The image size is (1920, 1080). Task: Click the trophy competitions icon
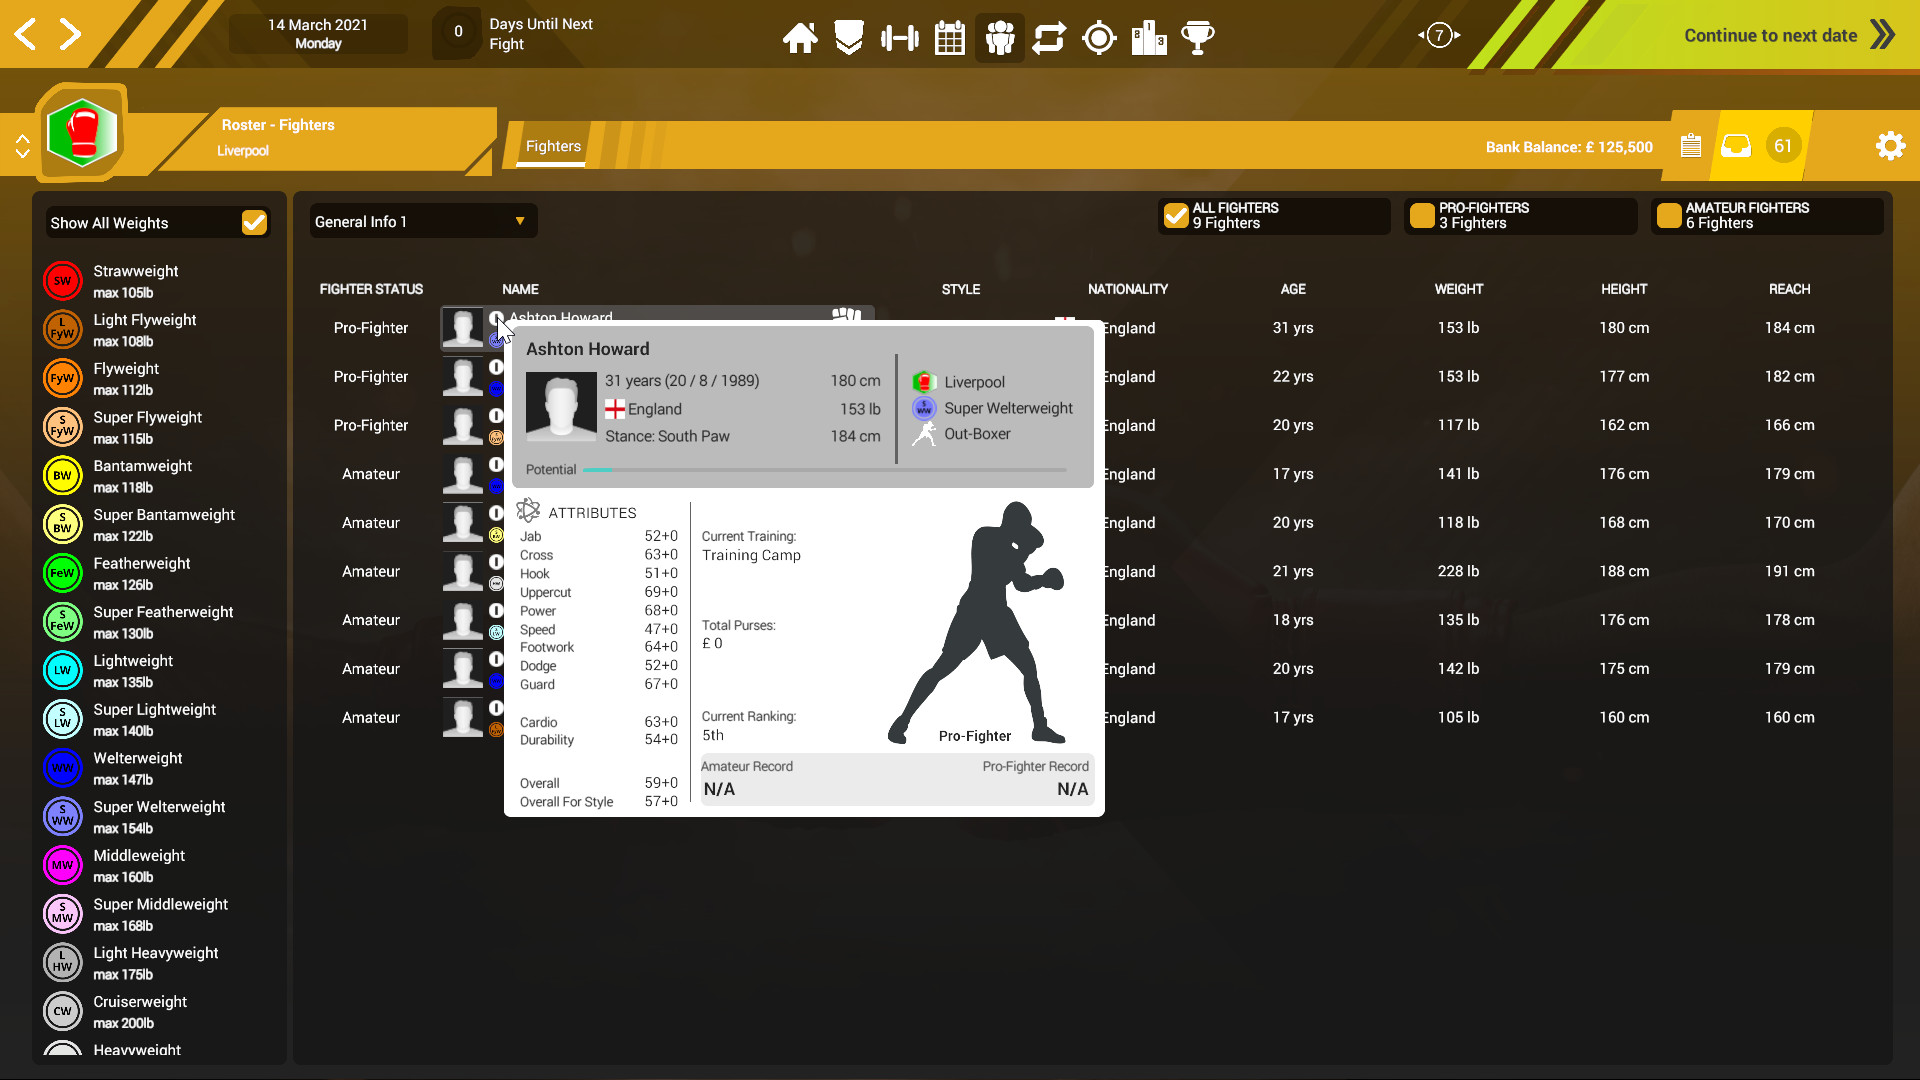pyautogui.click(x=1199, y=37)
